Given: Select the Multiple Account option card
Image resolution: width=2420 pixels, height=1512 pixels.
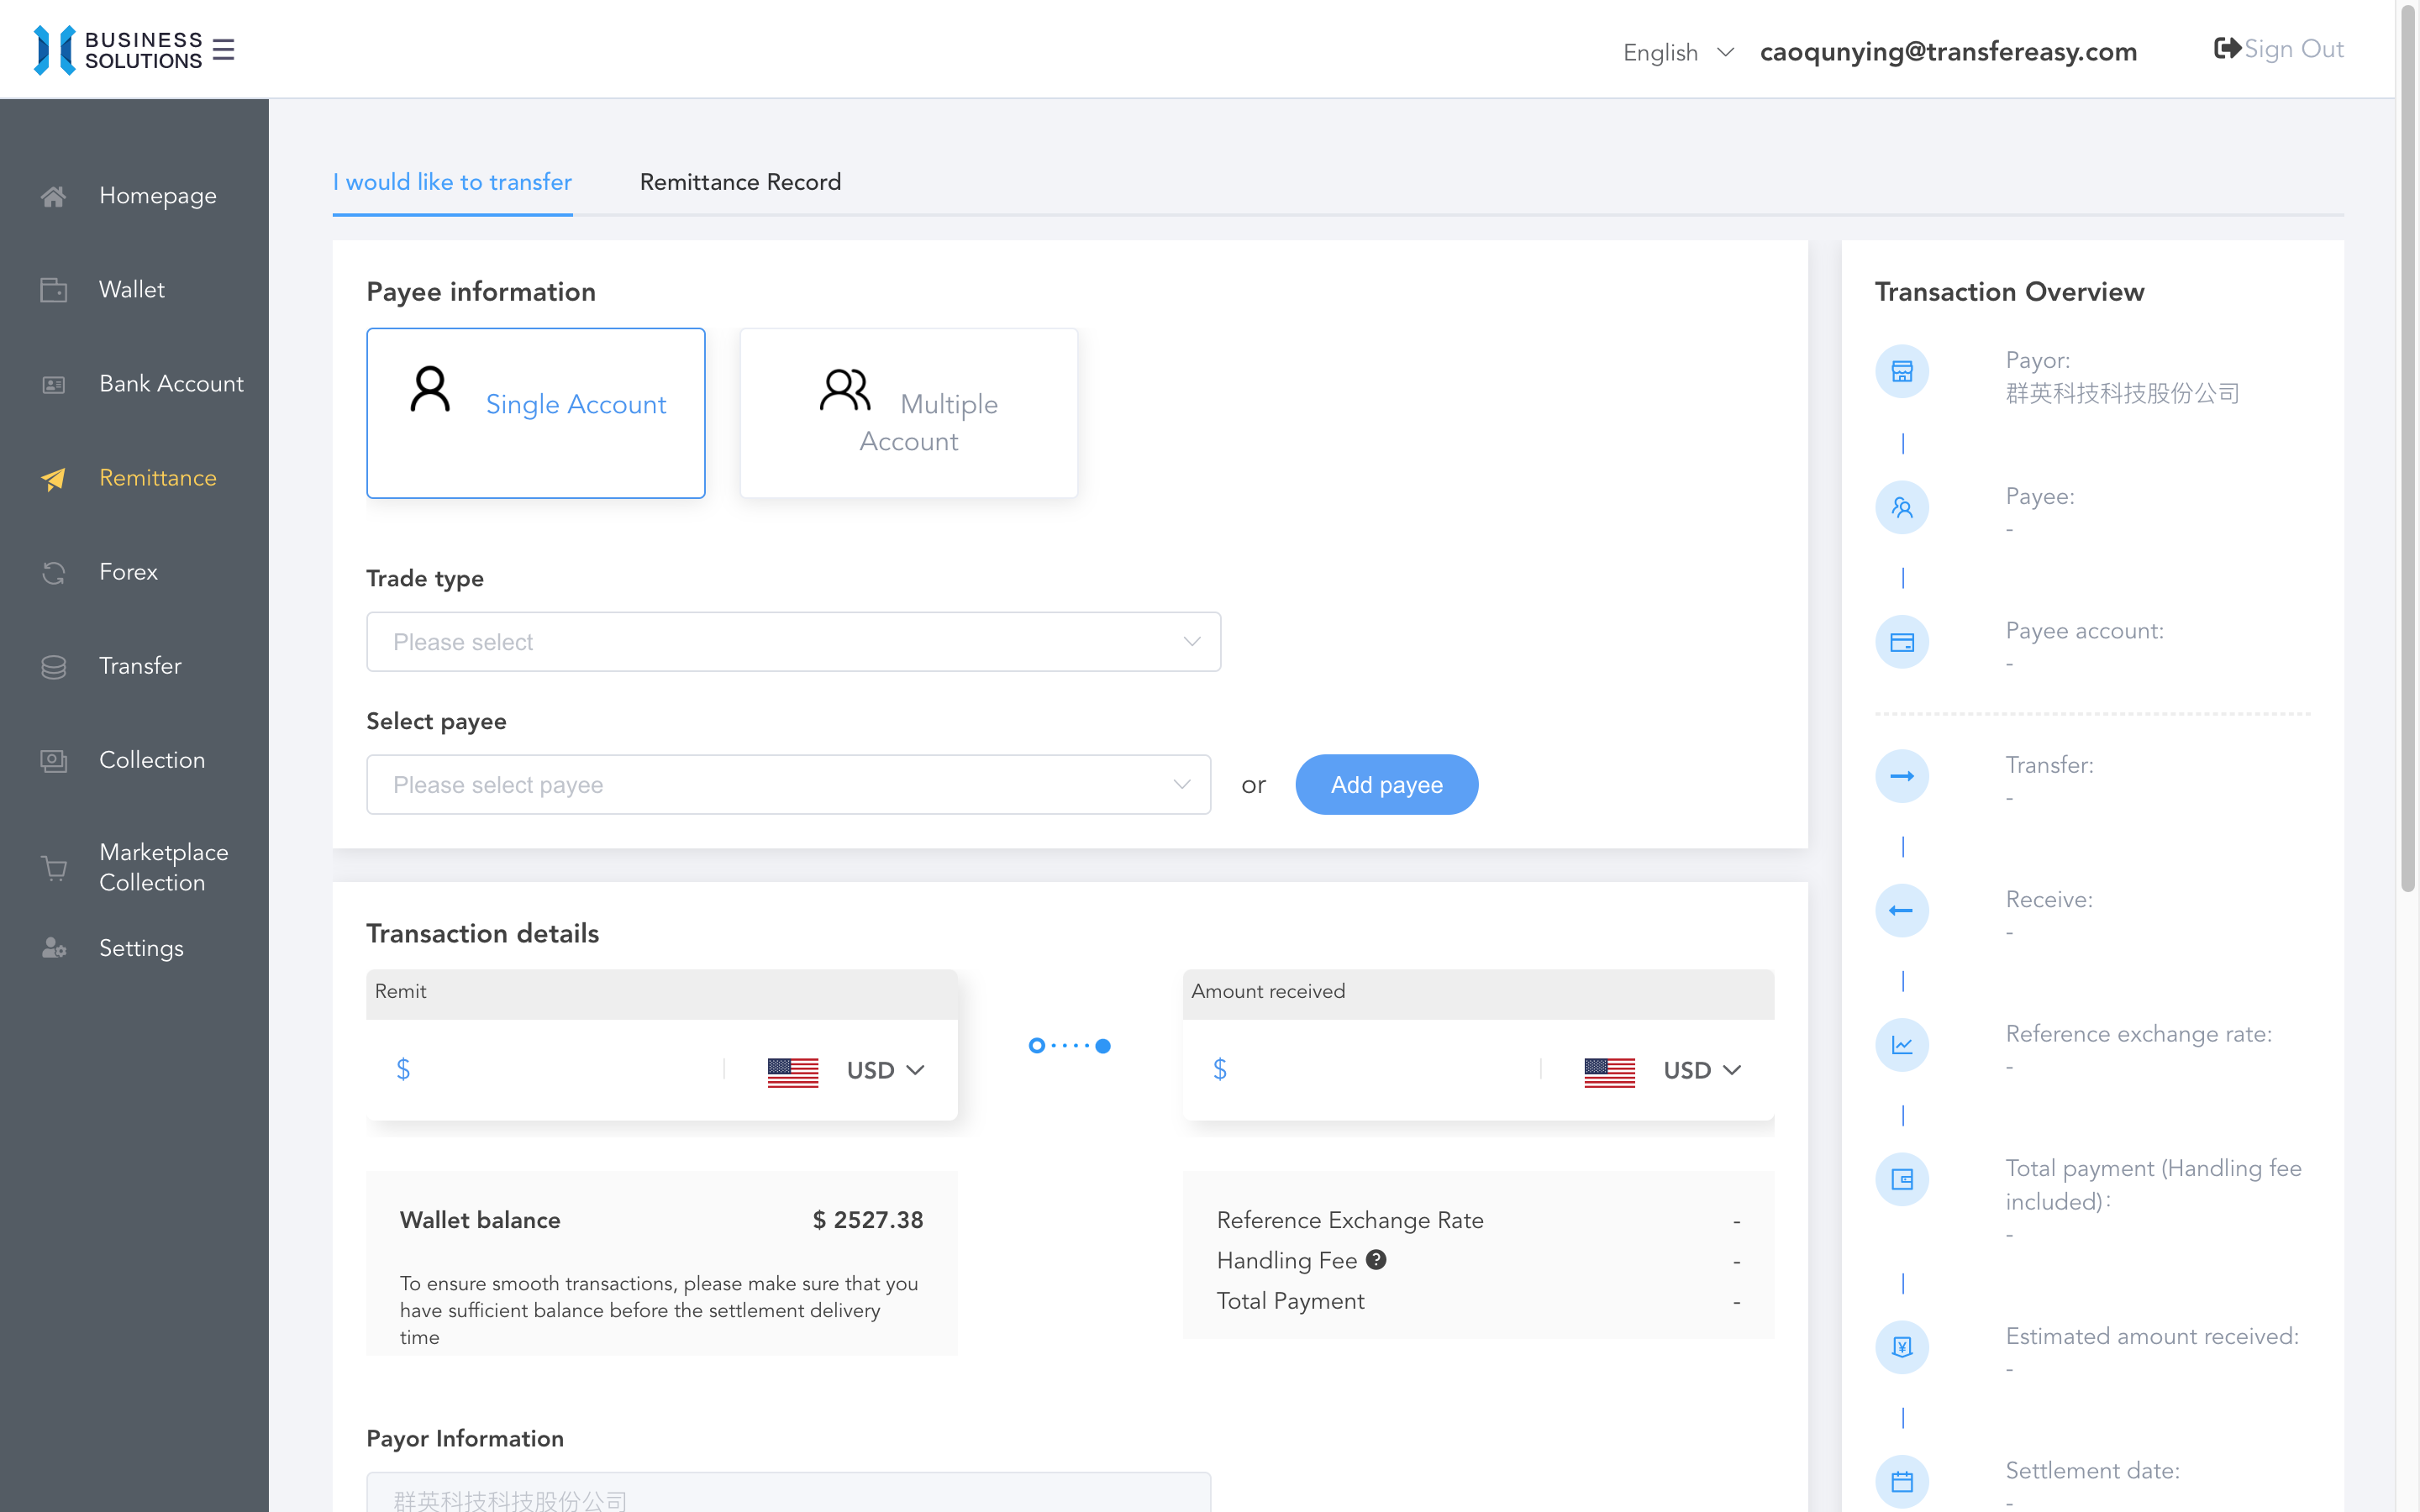Looking at the screenshot, I should tap(908, 413).
